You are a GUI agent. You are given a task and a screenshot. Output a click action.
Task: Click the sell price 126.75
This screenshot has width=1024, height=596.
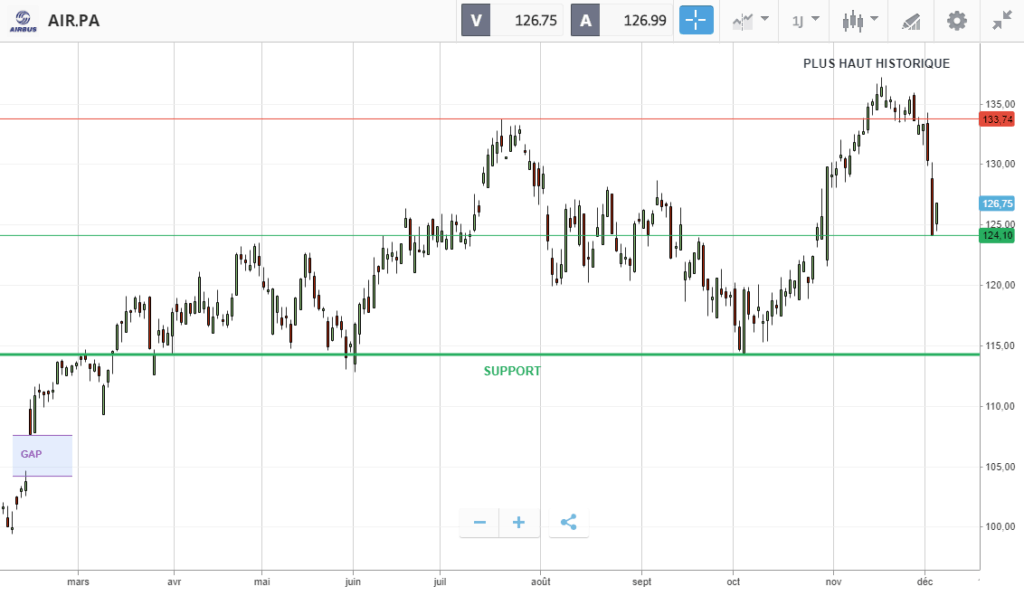pos(536,21)
